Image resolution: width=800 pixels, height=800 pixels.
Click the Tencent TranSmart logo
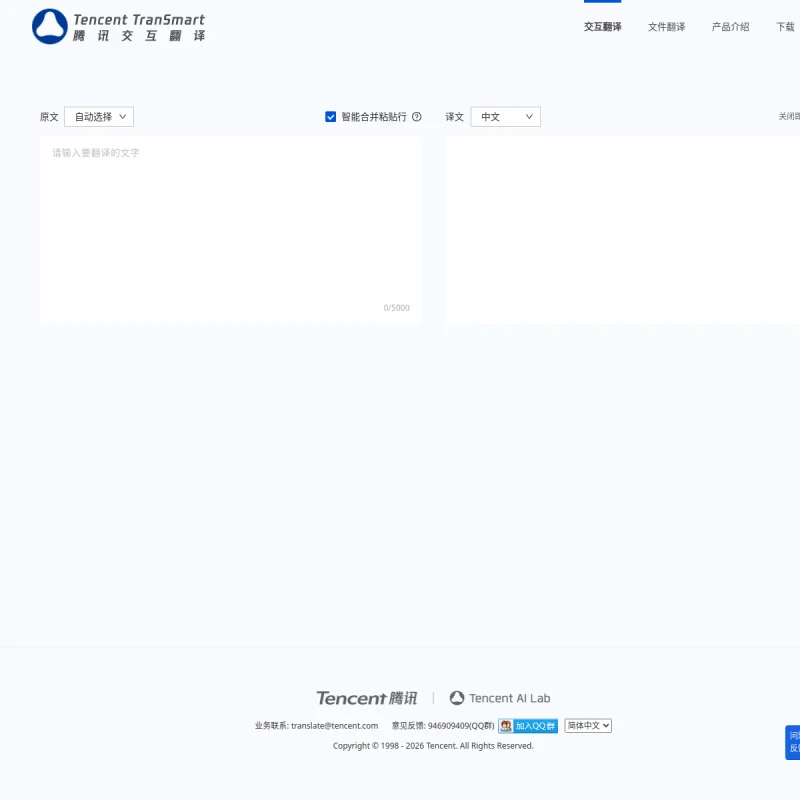pyautogui.click(x=118, y=27)
